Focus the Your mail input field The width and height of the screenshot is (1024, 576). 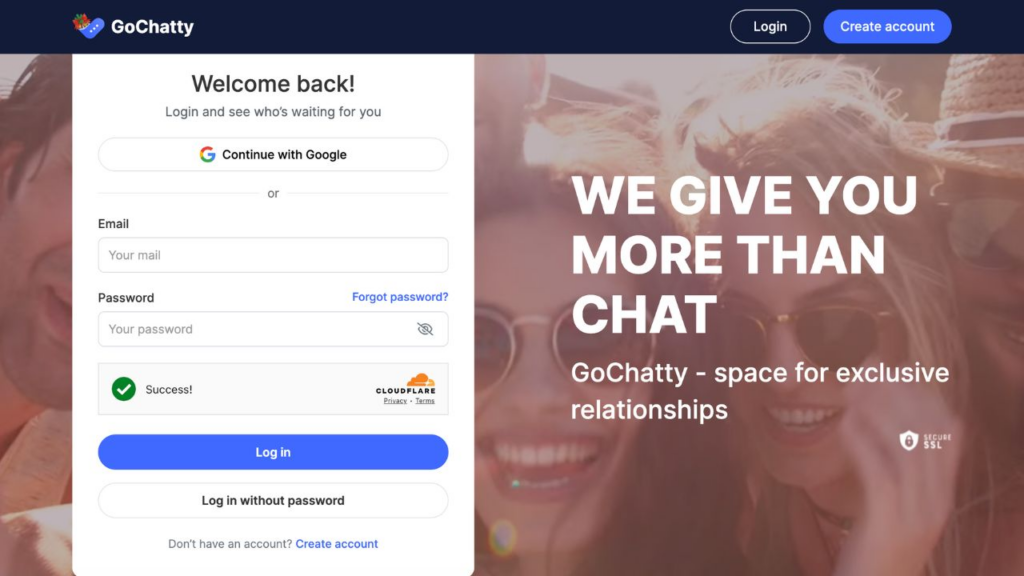pyautogui.click(x=273, y=255)
